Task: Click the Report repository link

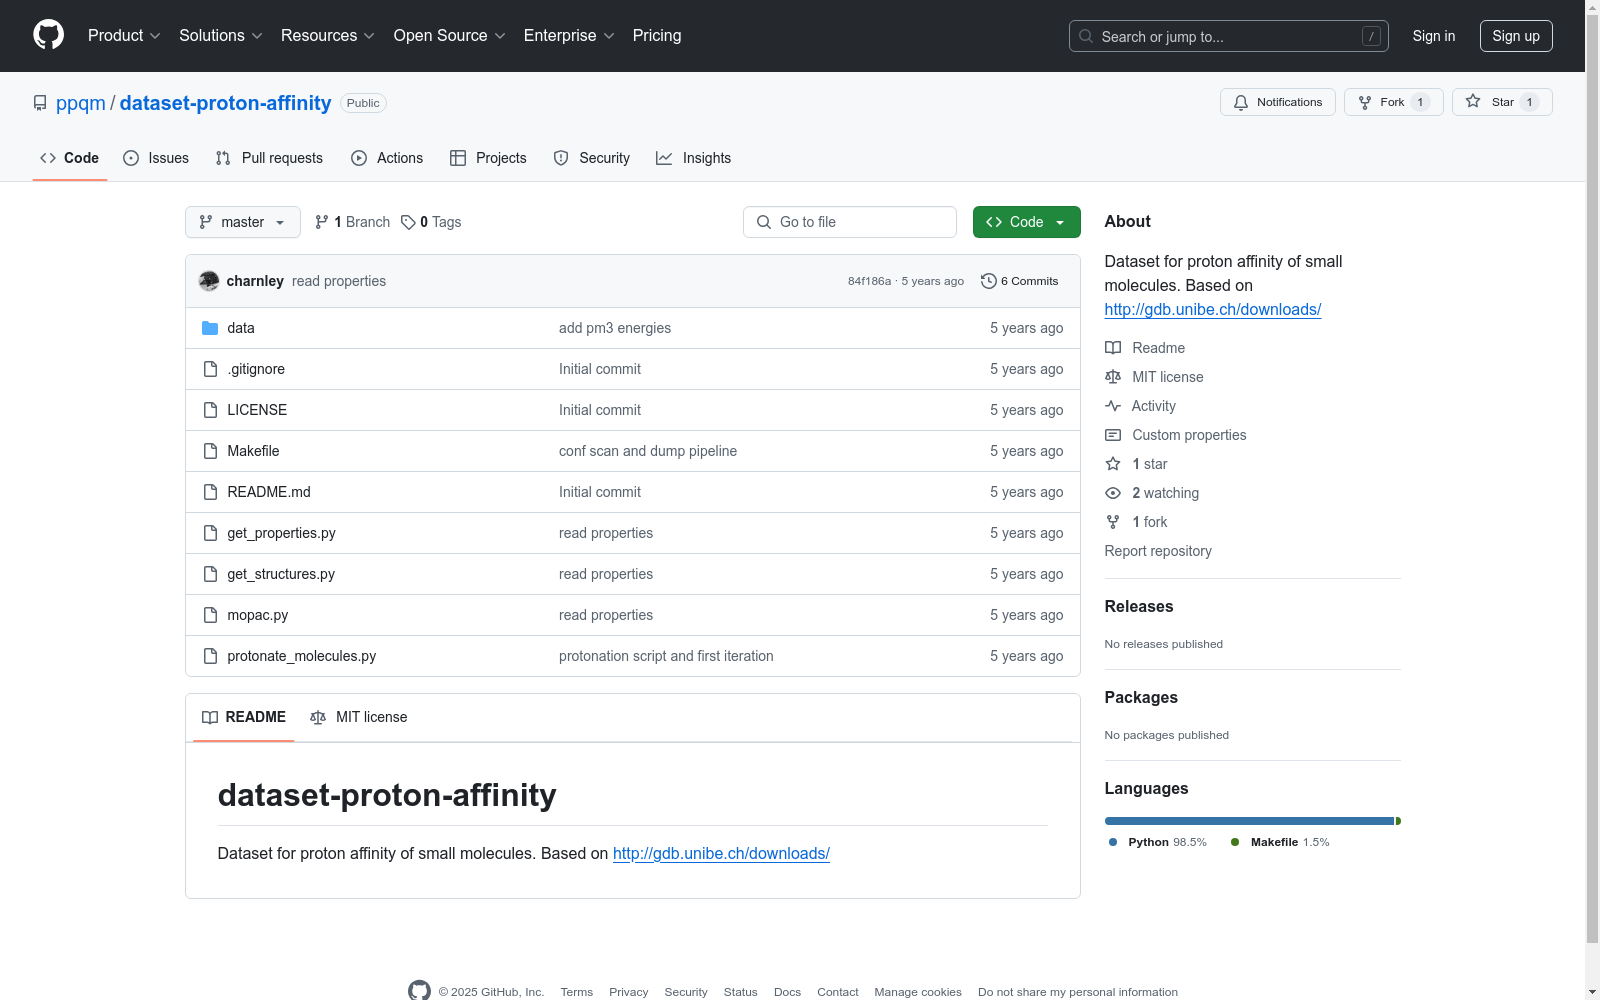Action: click(x=1158, y=551)
